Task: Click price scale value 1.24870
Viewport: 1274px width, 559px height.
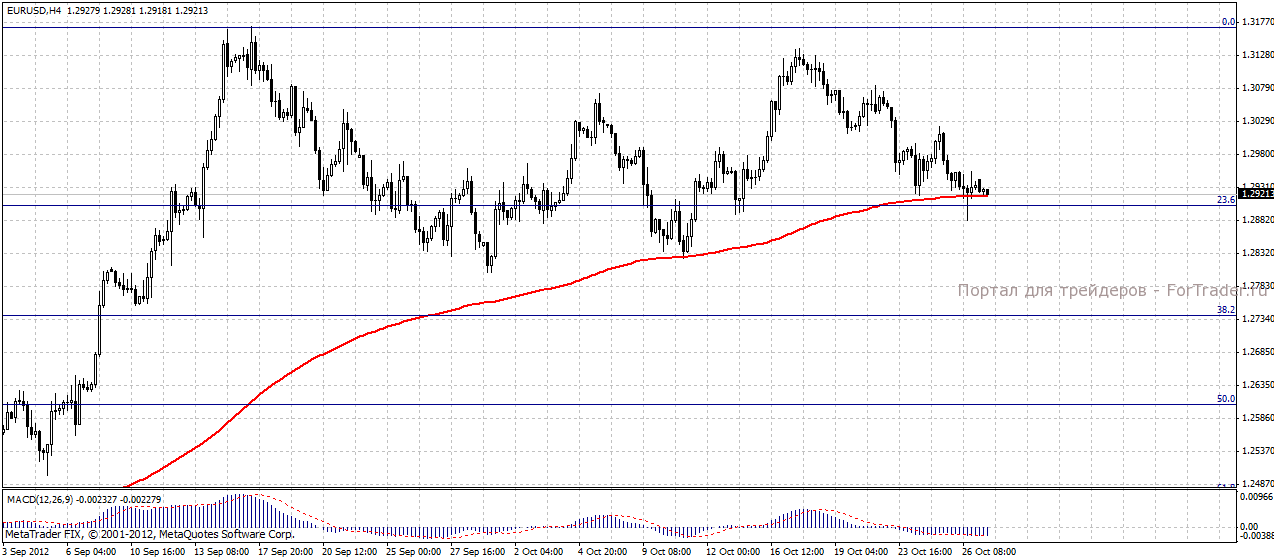Action: [1257, 483]
